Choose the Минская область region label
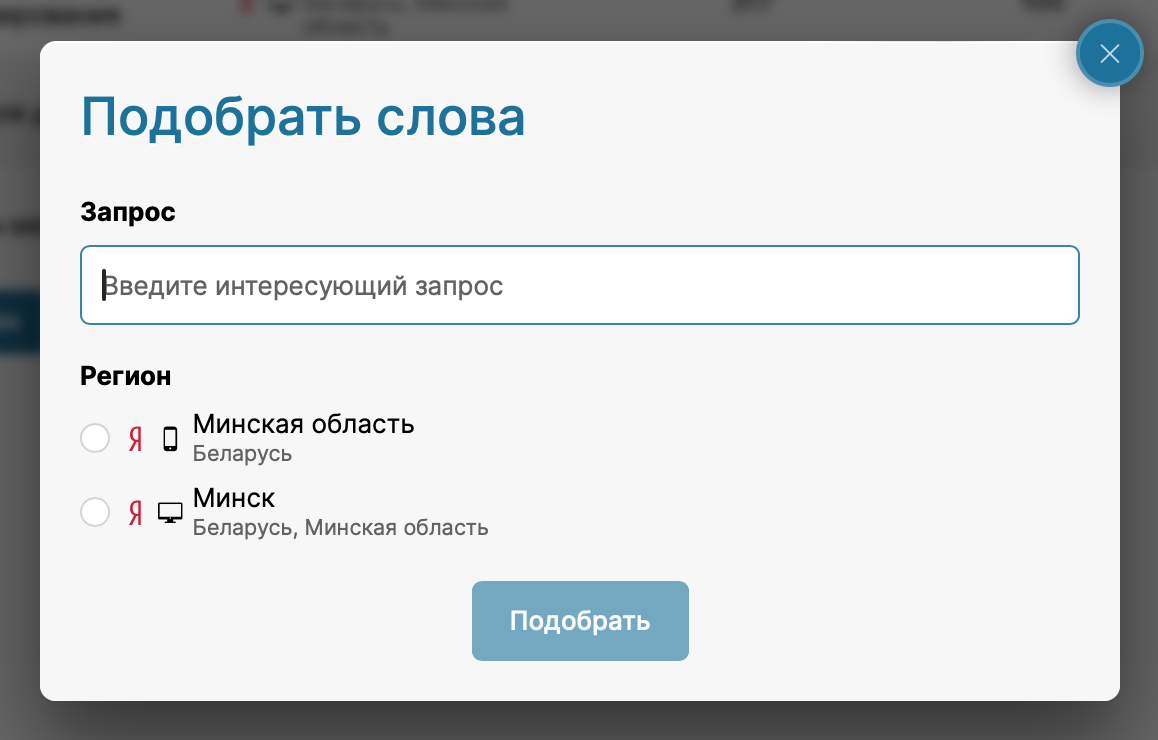The image size is (1158, 740). click(303, 424)
